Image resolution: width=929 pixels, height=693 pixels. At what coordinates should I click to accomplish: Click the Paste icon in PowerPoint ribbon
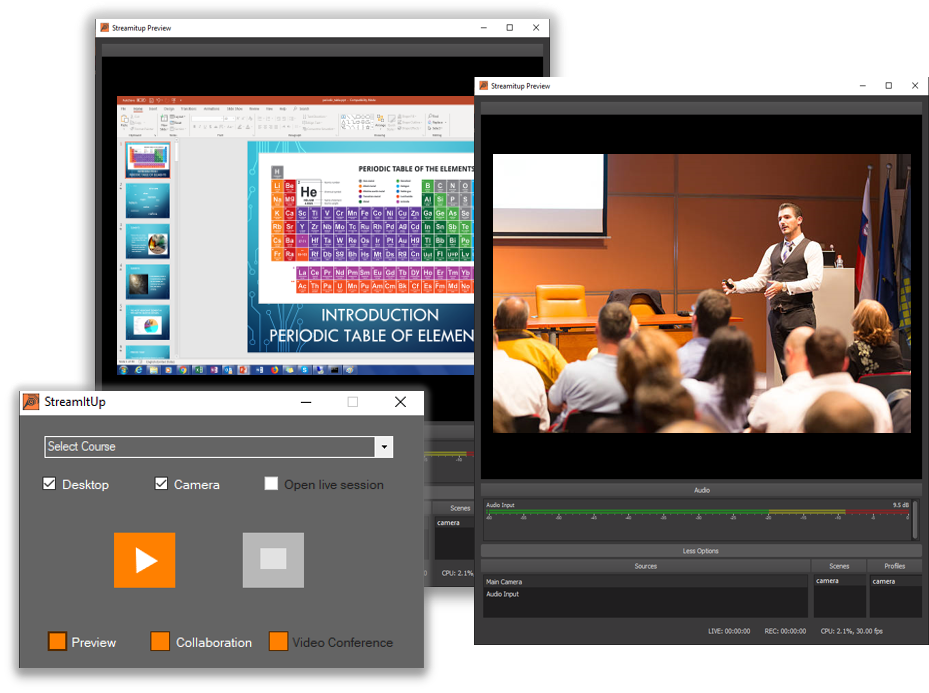pyautogui.click(x=124, y=121)
